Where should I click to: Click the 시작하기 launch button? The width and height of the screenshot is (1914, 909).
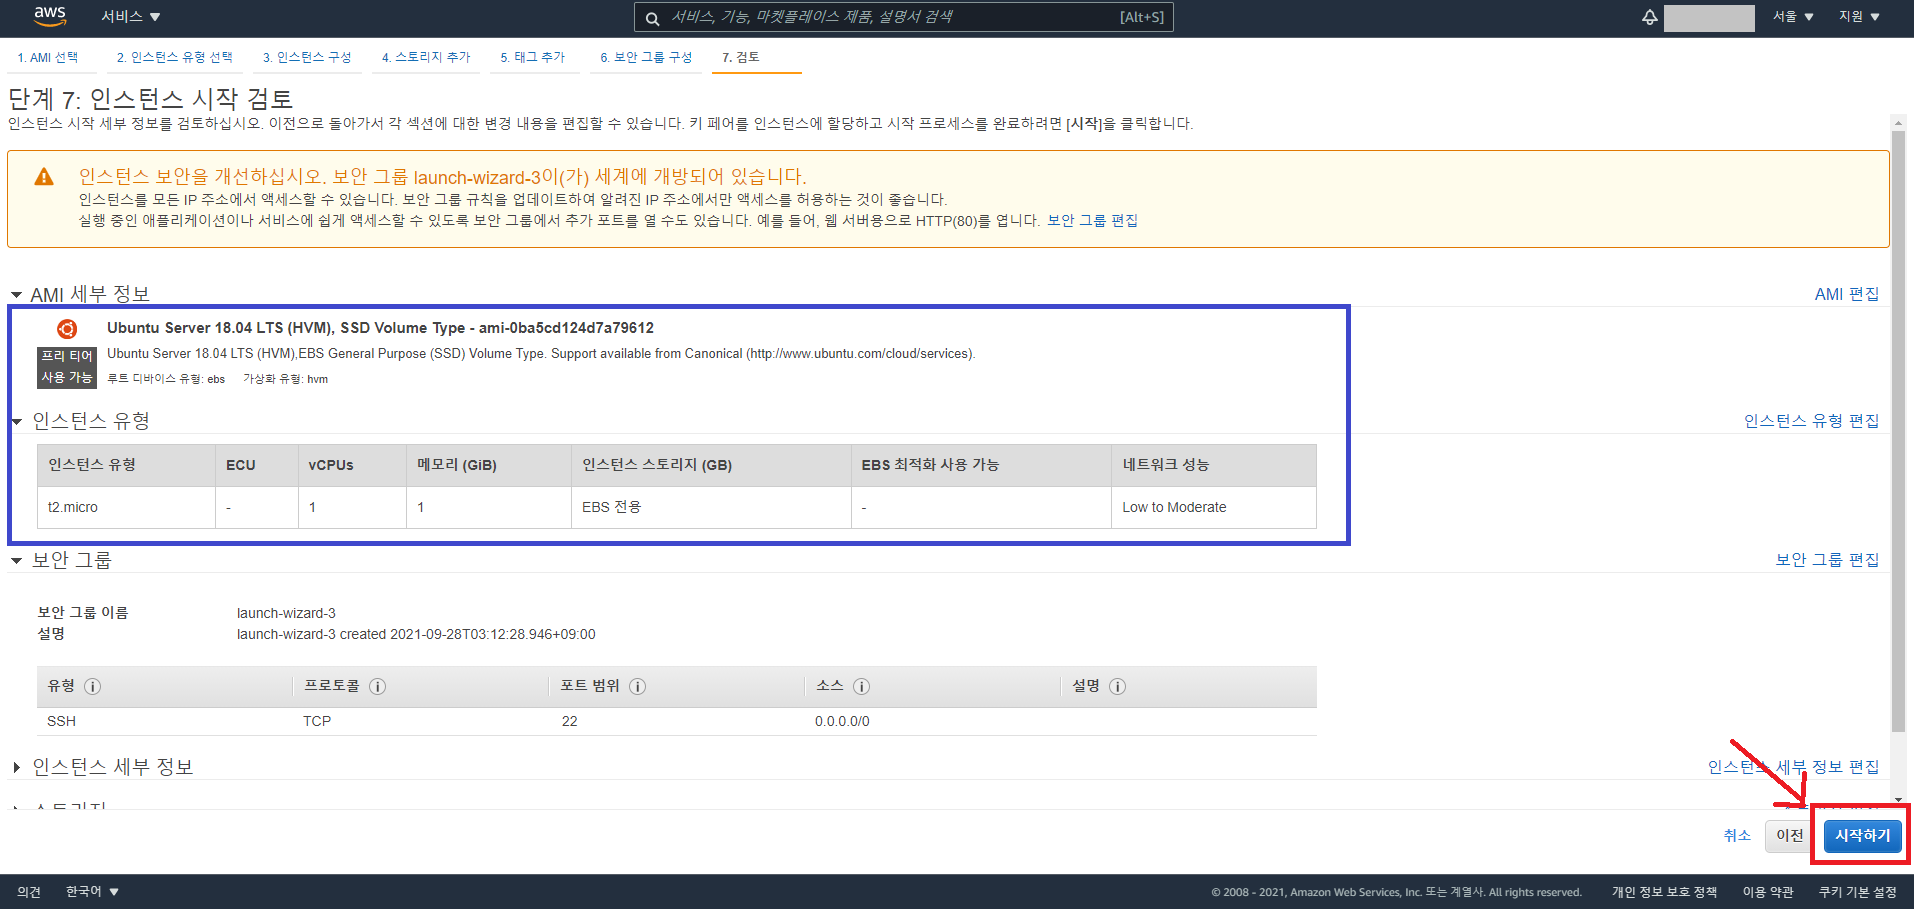[1862, 836]
